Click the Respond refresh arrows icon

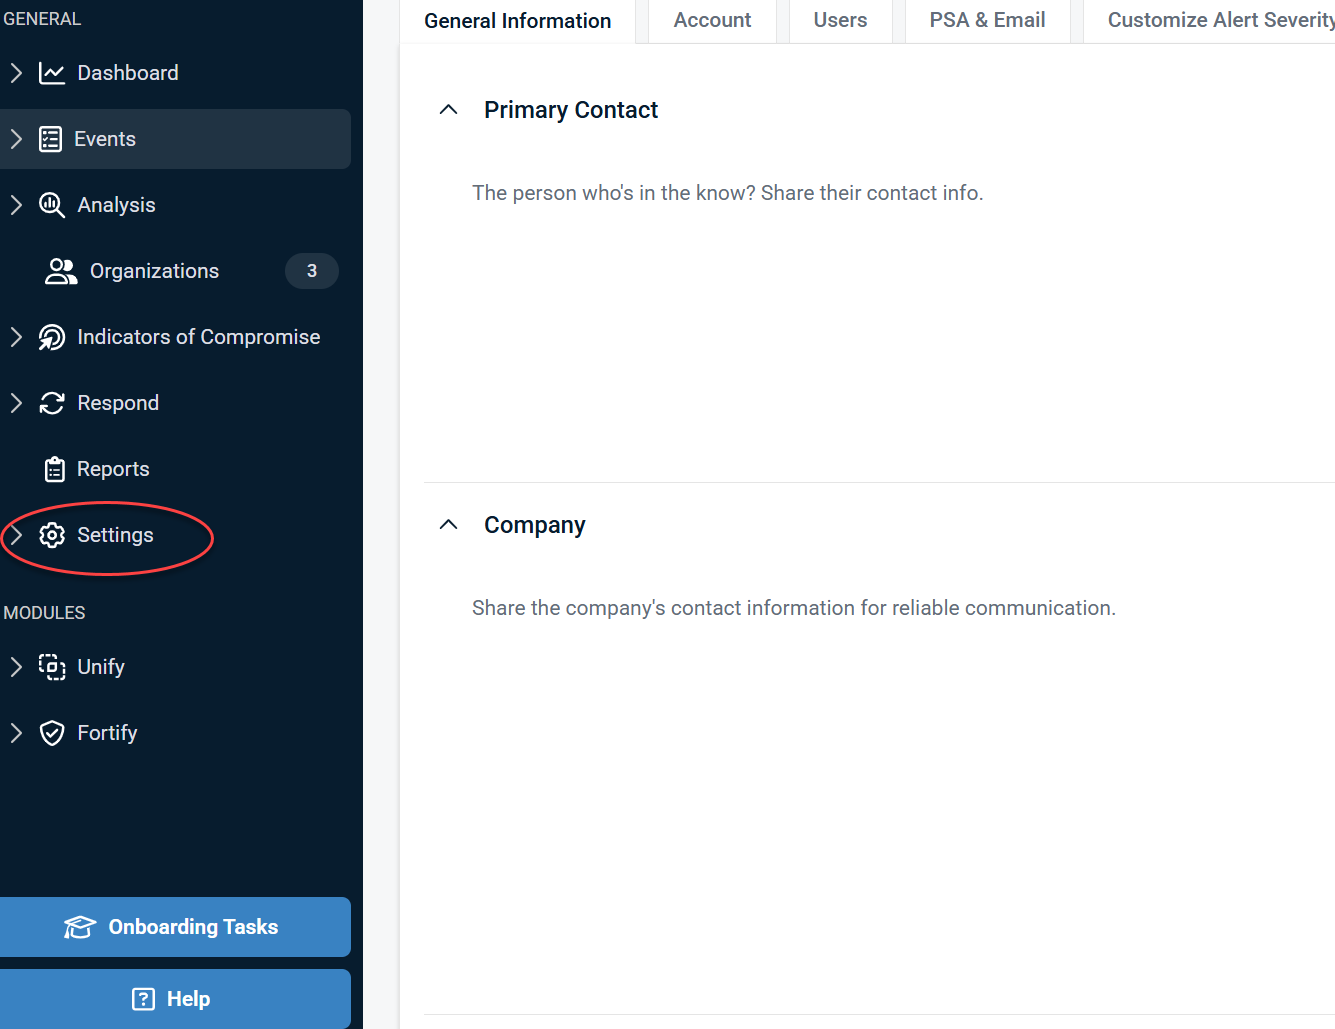(x=52, y=403)
